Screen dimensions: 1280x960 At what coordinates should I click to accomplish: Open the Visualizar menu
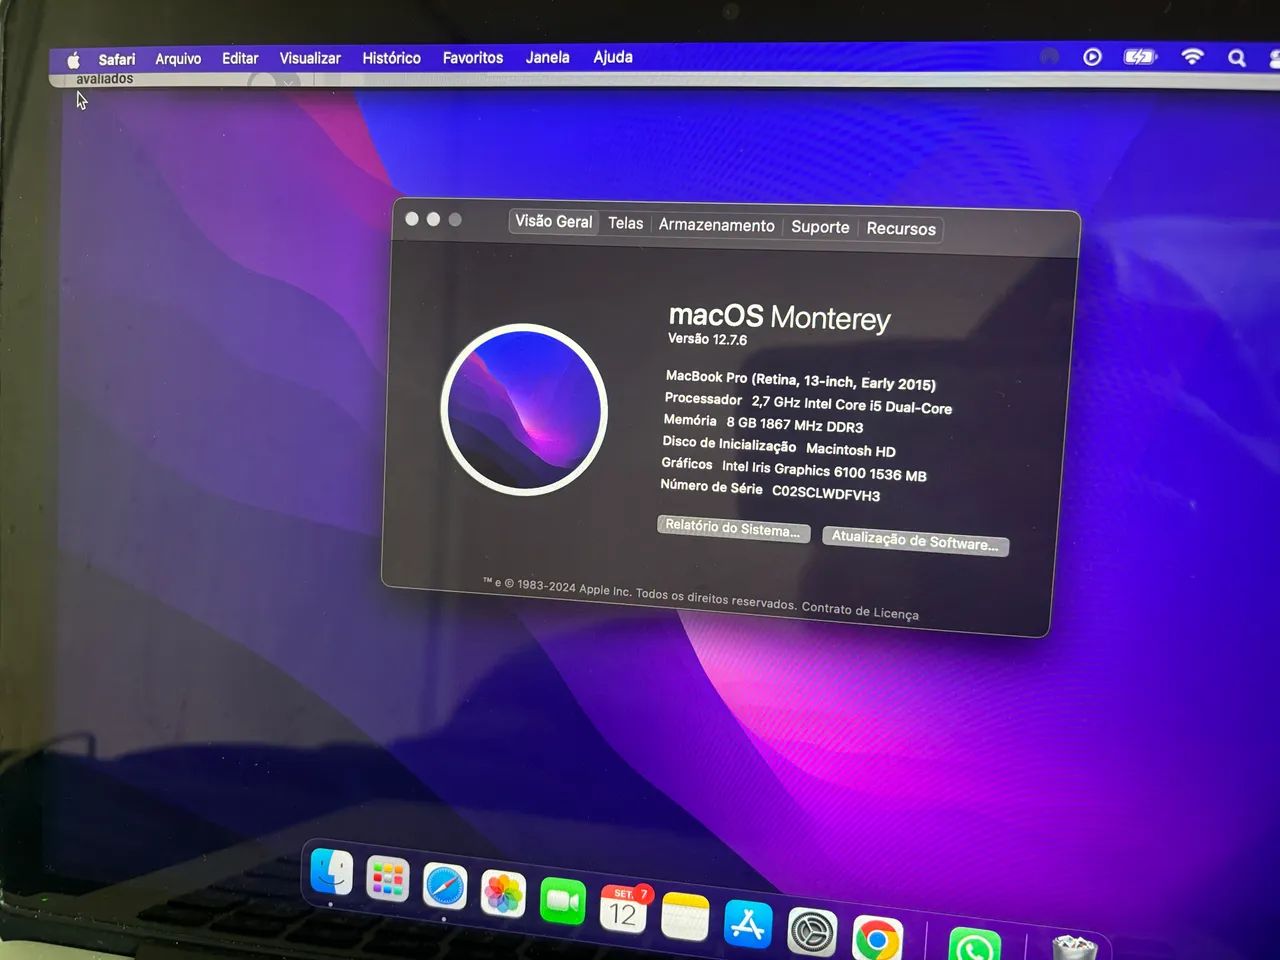[310, 58]
